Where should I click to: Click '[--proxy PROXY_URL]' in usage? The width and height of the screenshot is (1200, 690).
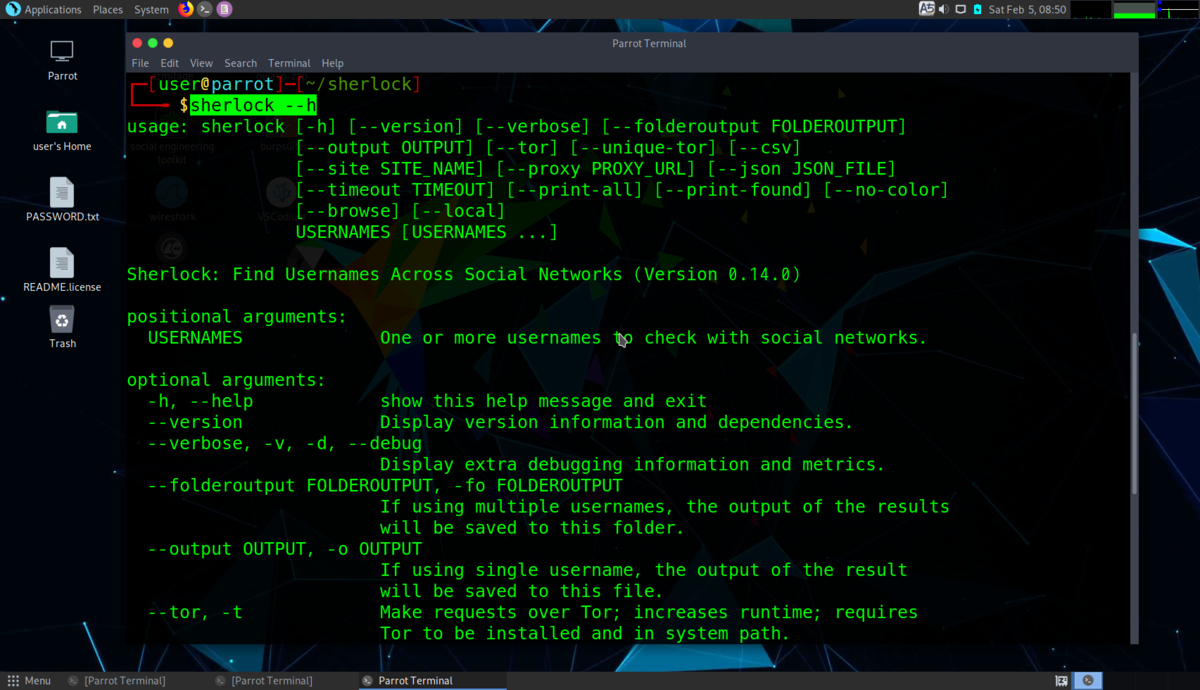click(x=596, y=168)
